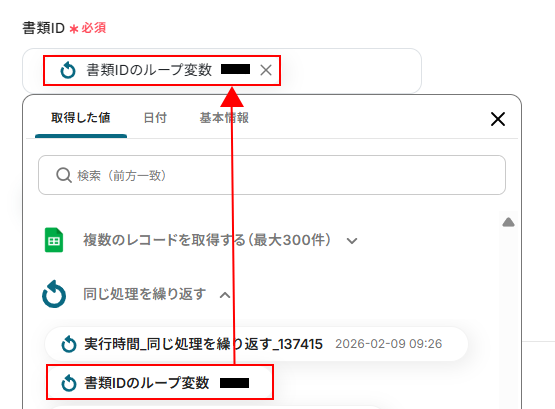
Task: Expand 複数のレコードを取得する chevron
Action: (x=352, y=241)
